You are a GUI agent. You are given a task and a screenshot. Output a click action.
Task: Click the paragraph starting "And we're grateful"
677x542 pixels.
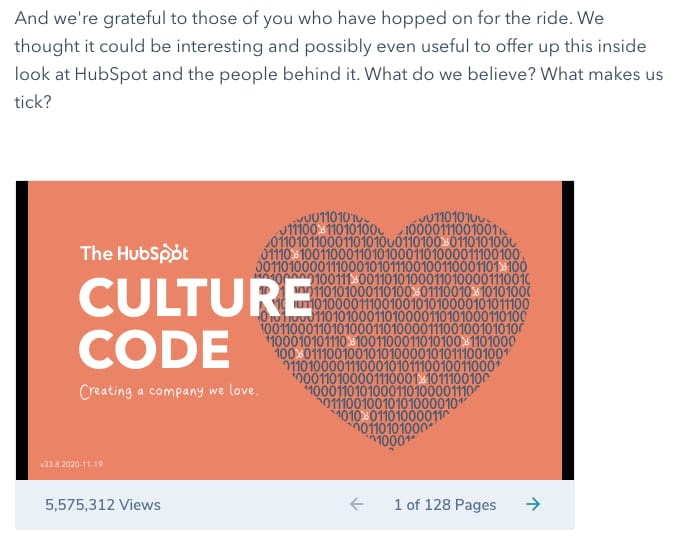338,60
